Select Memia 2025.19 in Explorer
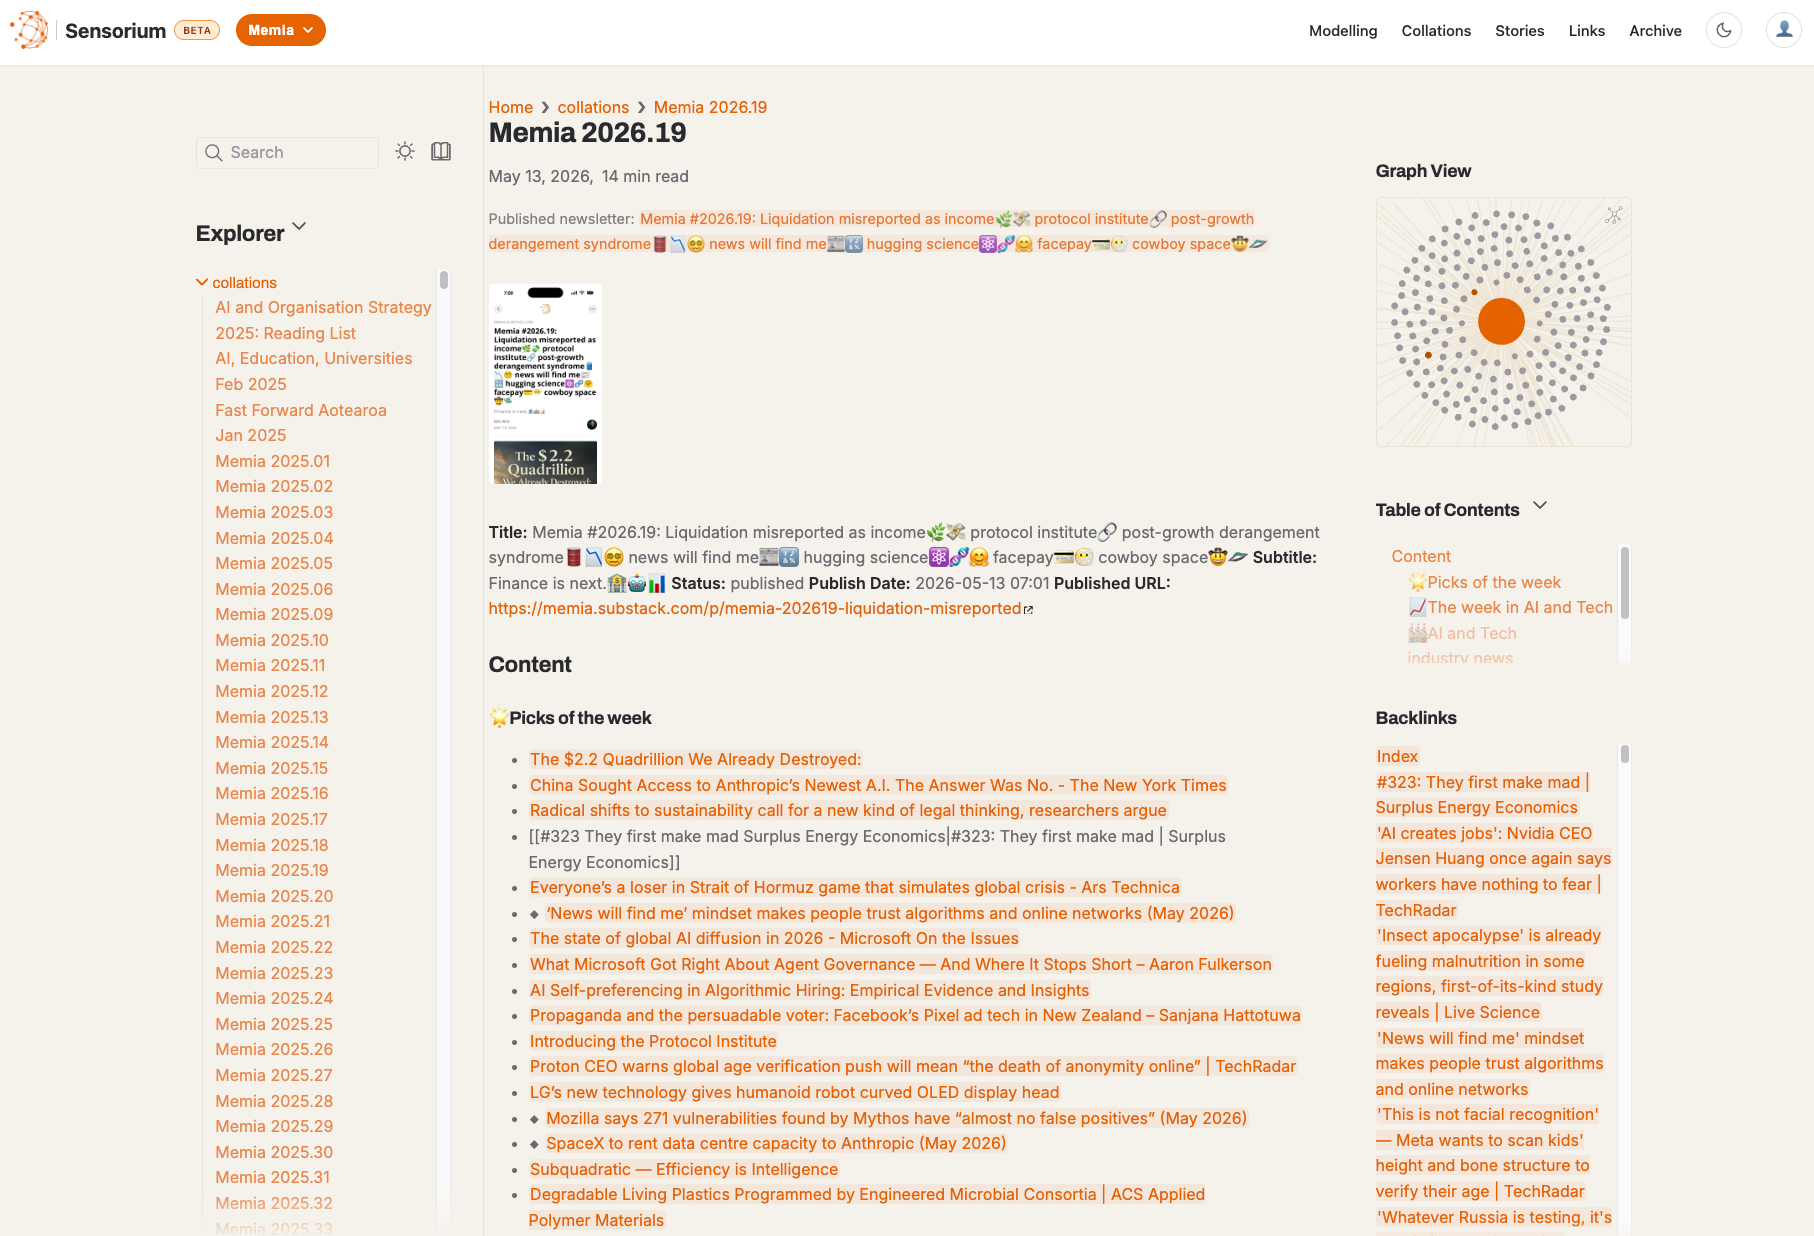 point(271,870)
